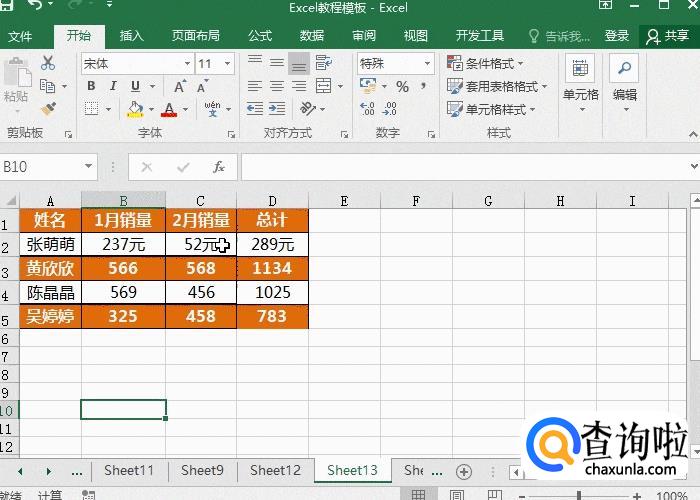Add a new sheet with plus icon
This screenshot has height=500, width=700.
point(463,470)
